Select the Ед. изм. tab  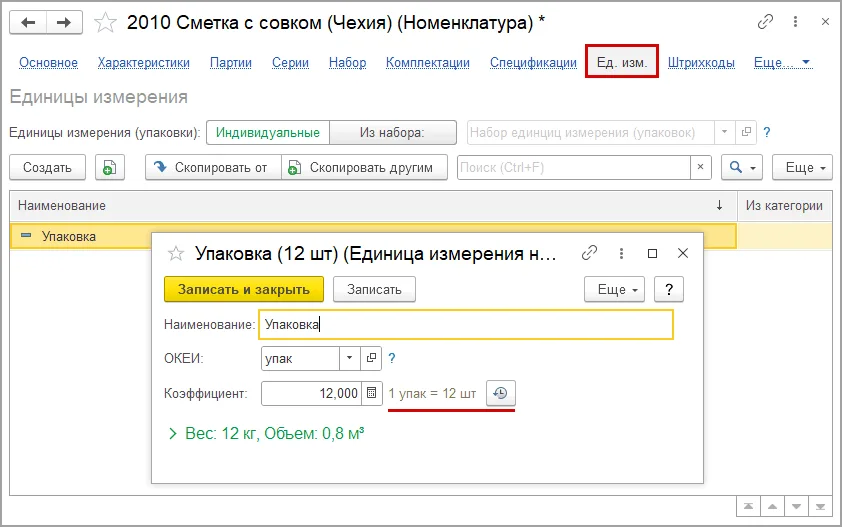pos(622,62)
